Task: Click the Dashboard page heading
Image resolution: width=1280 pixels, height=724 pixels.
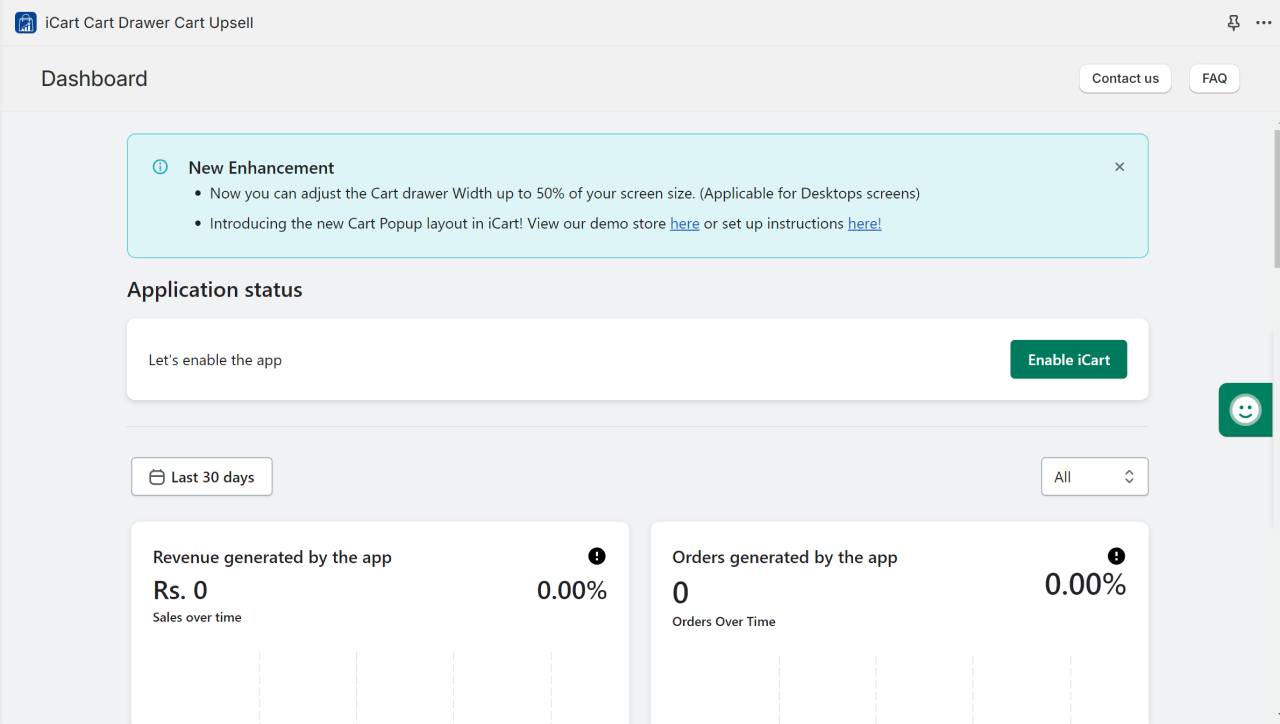Action: click(x=94, y=79)
